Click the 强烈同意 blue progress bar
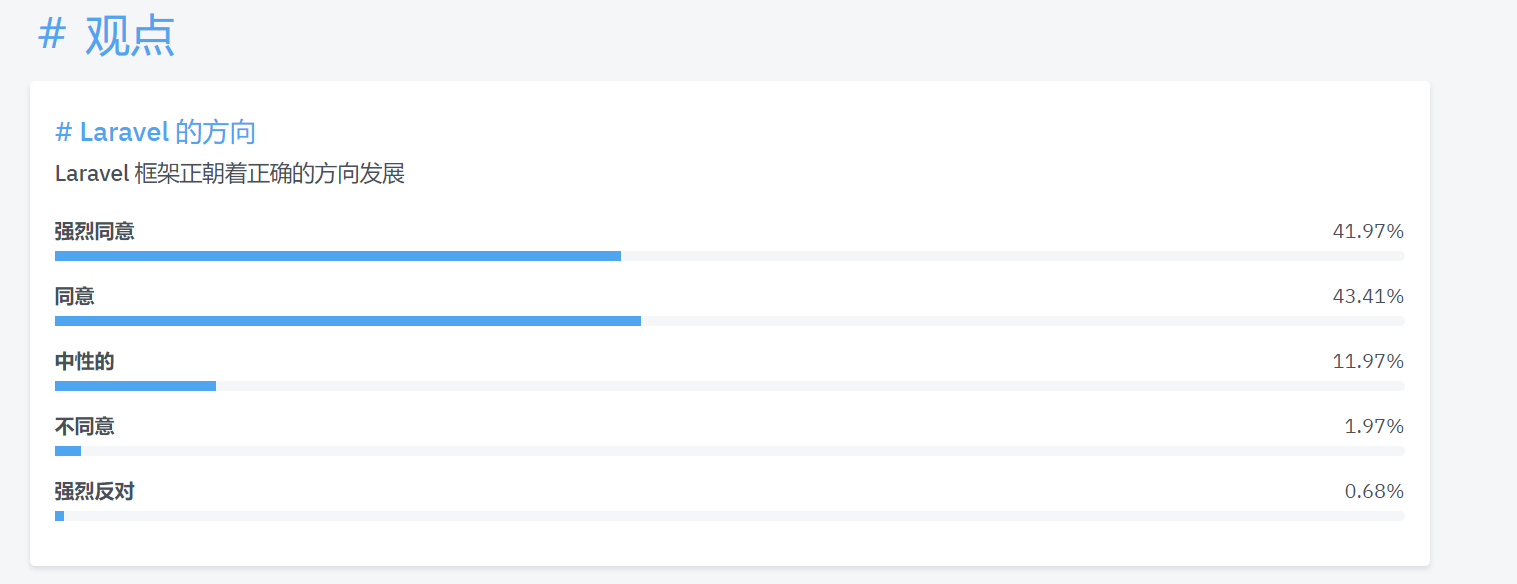 pos(338,256)
